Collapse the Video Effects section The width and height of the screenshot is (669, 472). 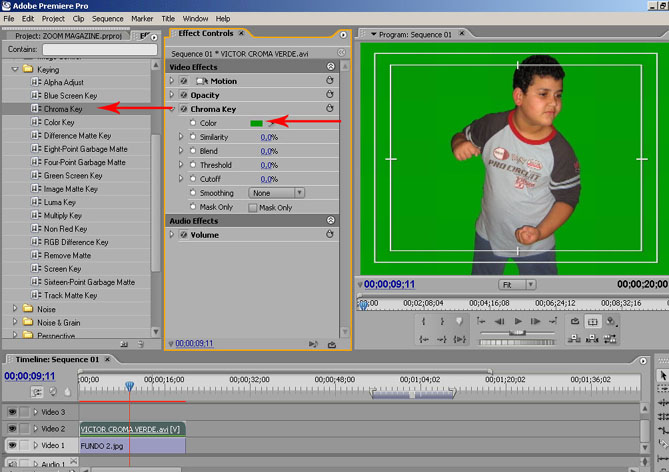tap(330, 66)
